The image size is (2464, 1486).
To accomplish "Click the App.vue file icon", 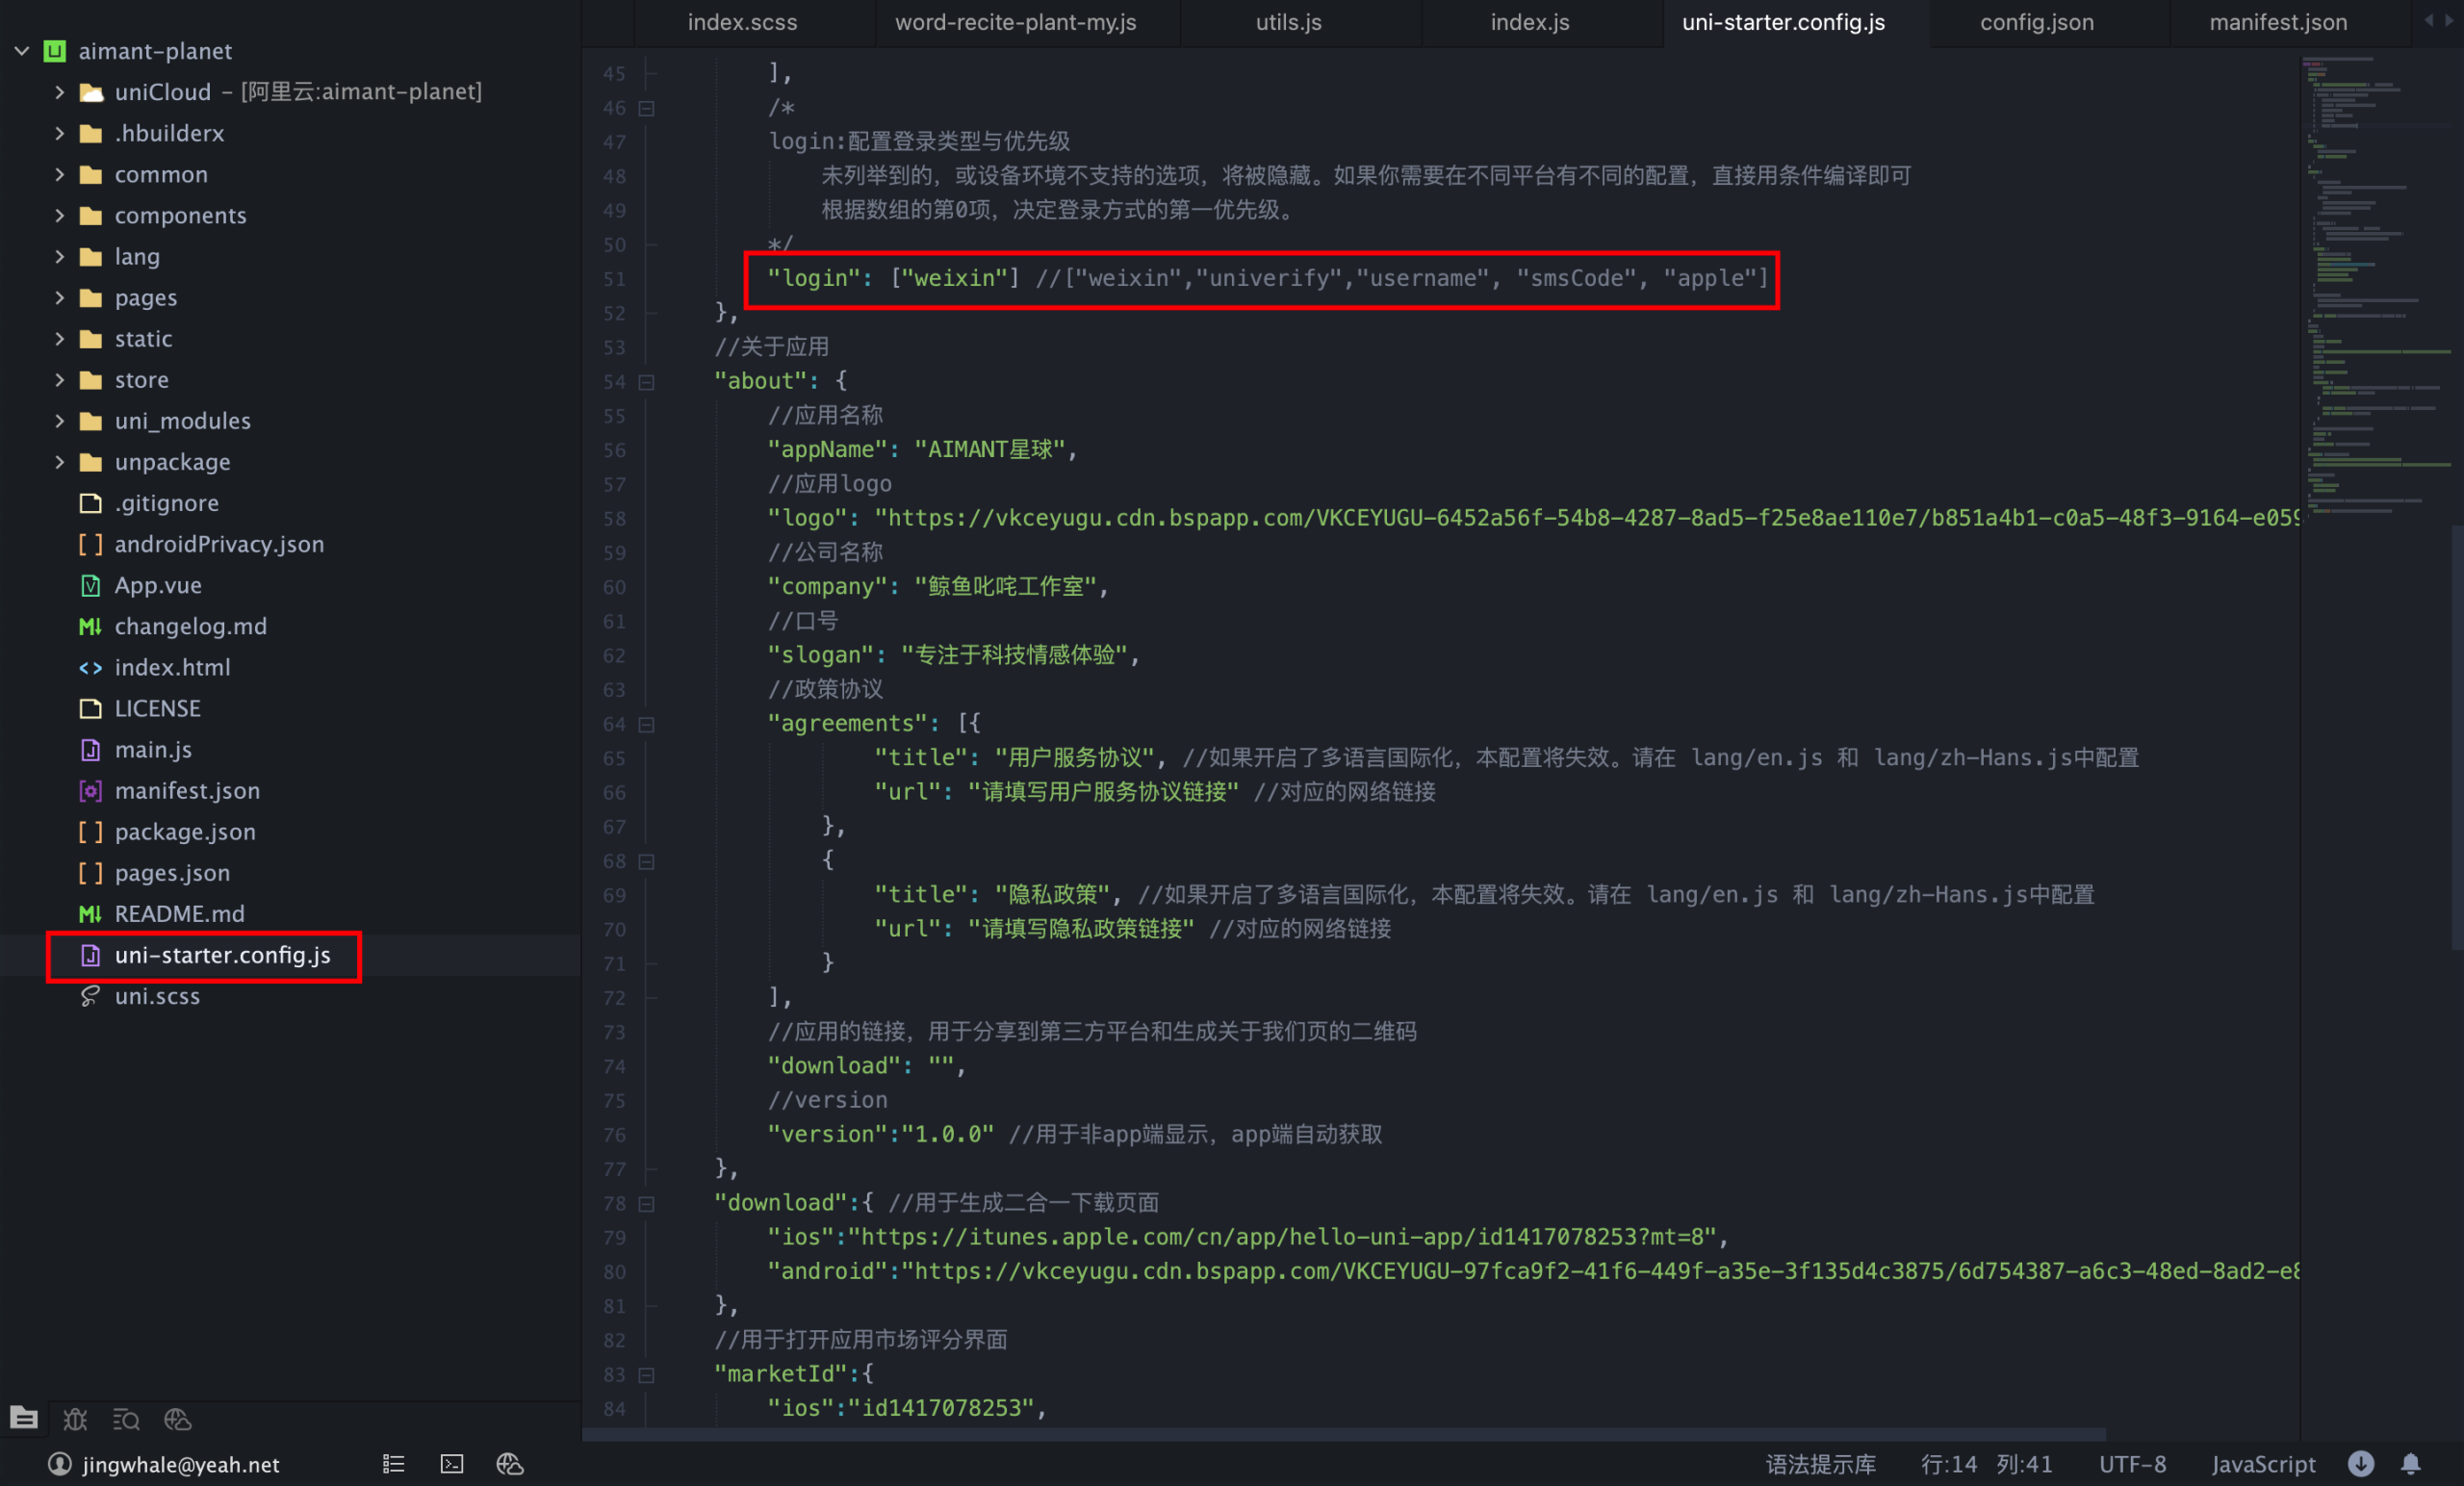I will (90, 585).
